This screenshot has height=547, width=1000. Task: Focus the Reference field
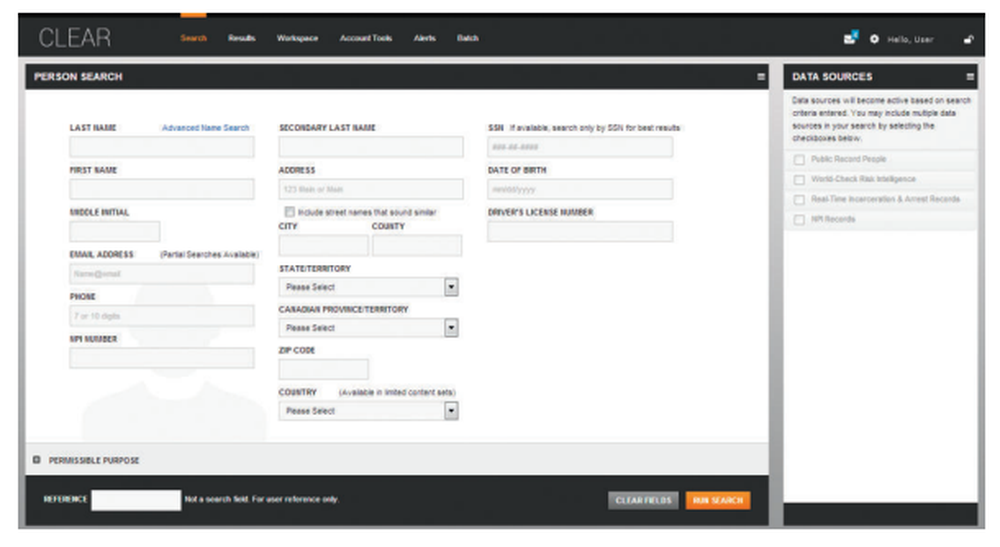136,500
